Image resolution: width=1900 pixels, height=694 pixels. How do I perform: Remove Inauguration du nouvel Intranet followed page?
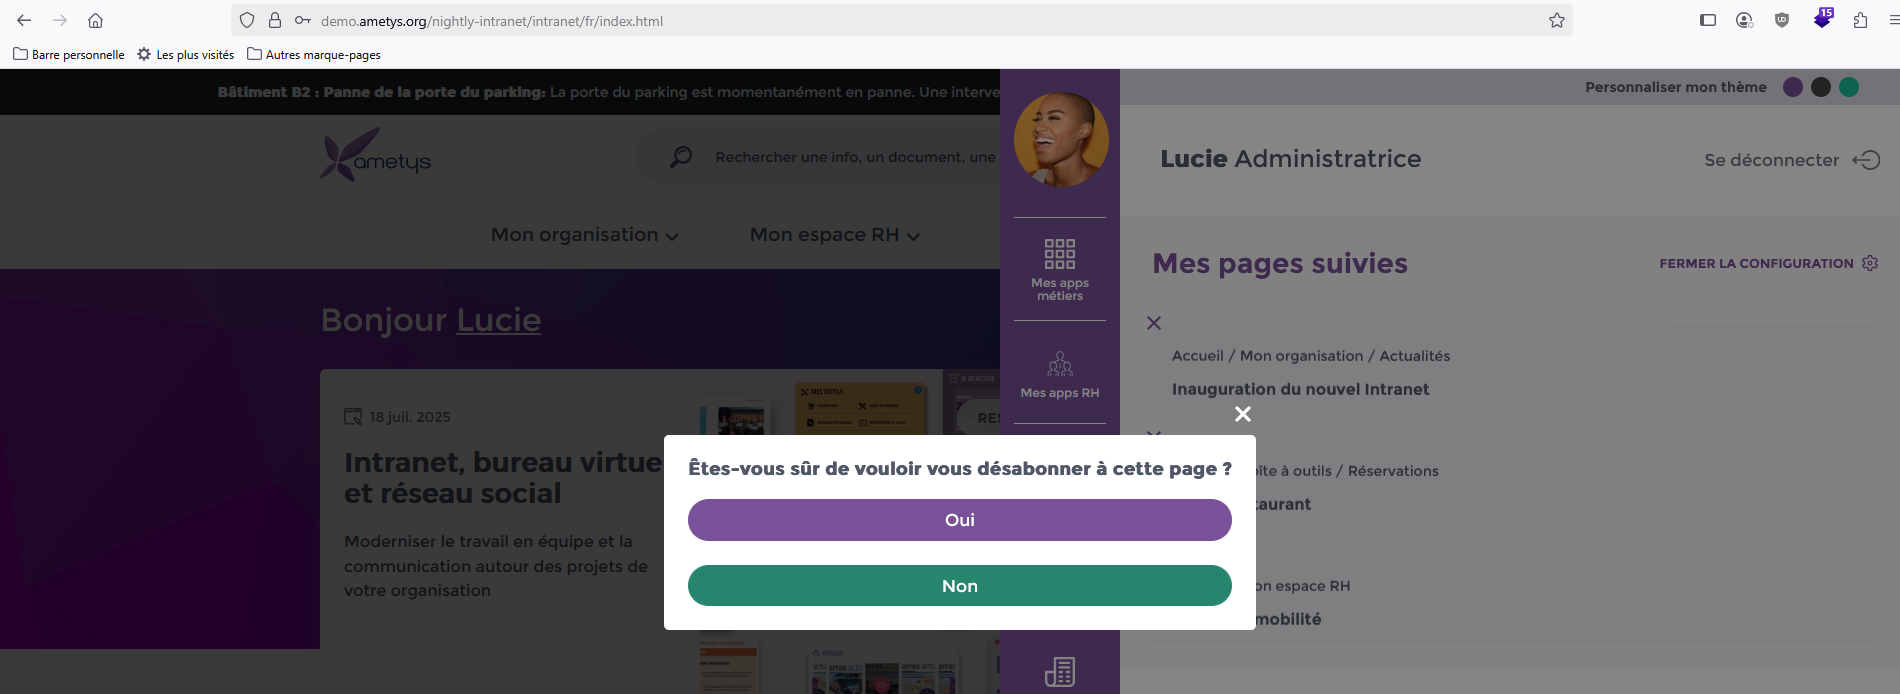(1154, 323)
